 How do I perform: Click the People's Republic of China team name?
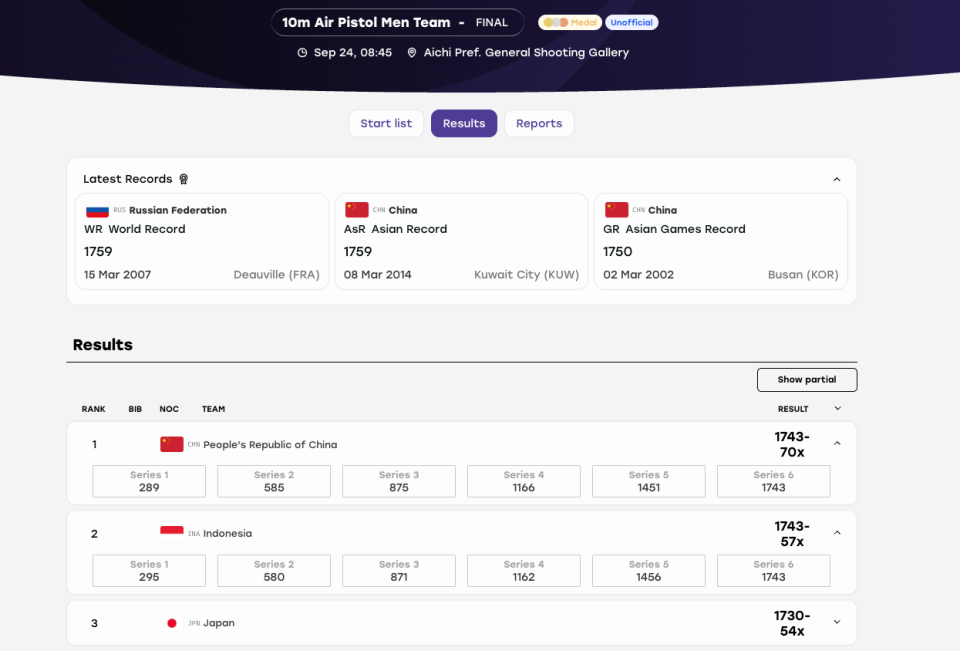tap(270, 445)
